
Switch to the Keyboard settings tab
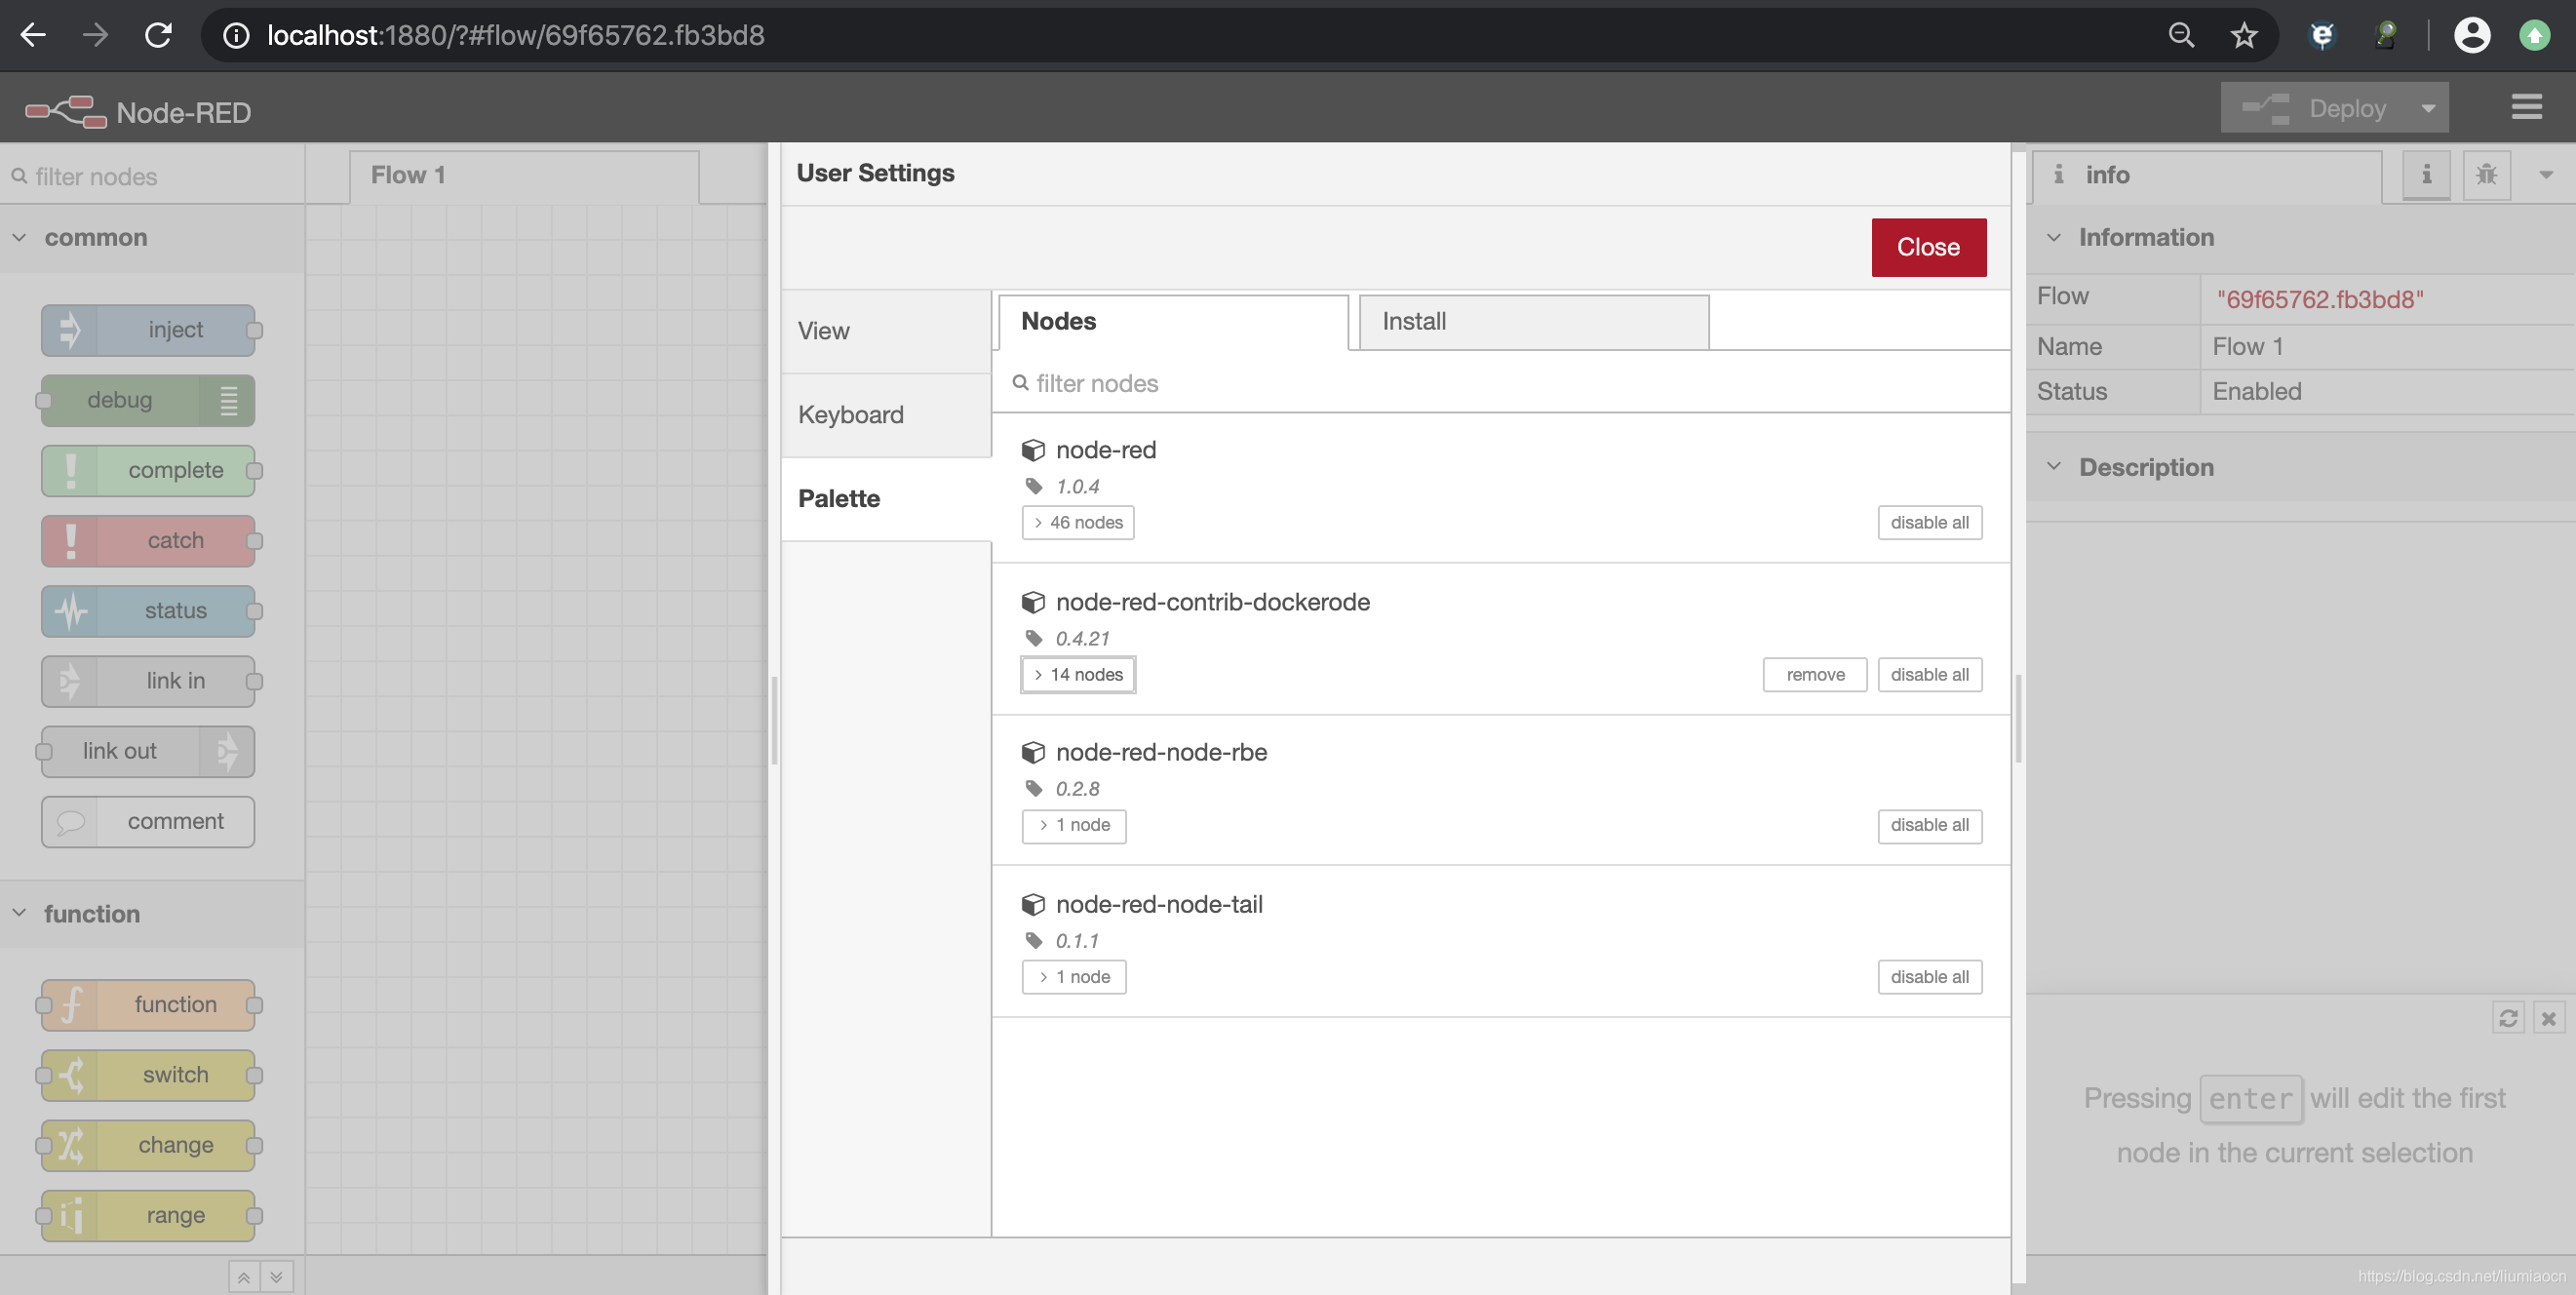coord(887,415)
